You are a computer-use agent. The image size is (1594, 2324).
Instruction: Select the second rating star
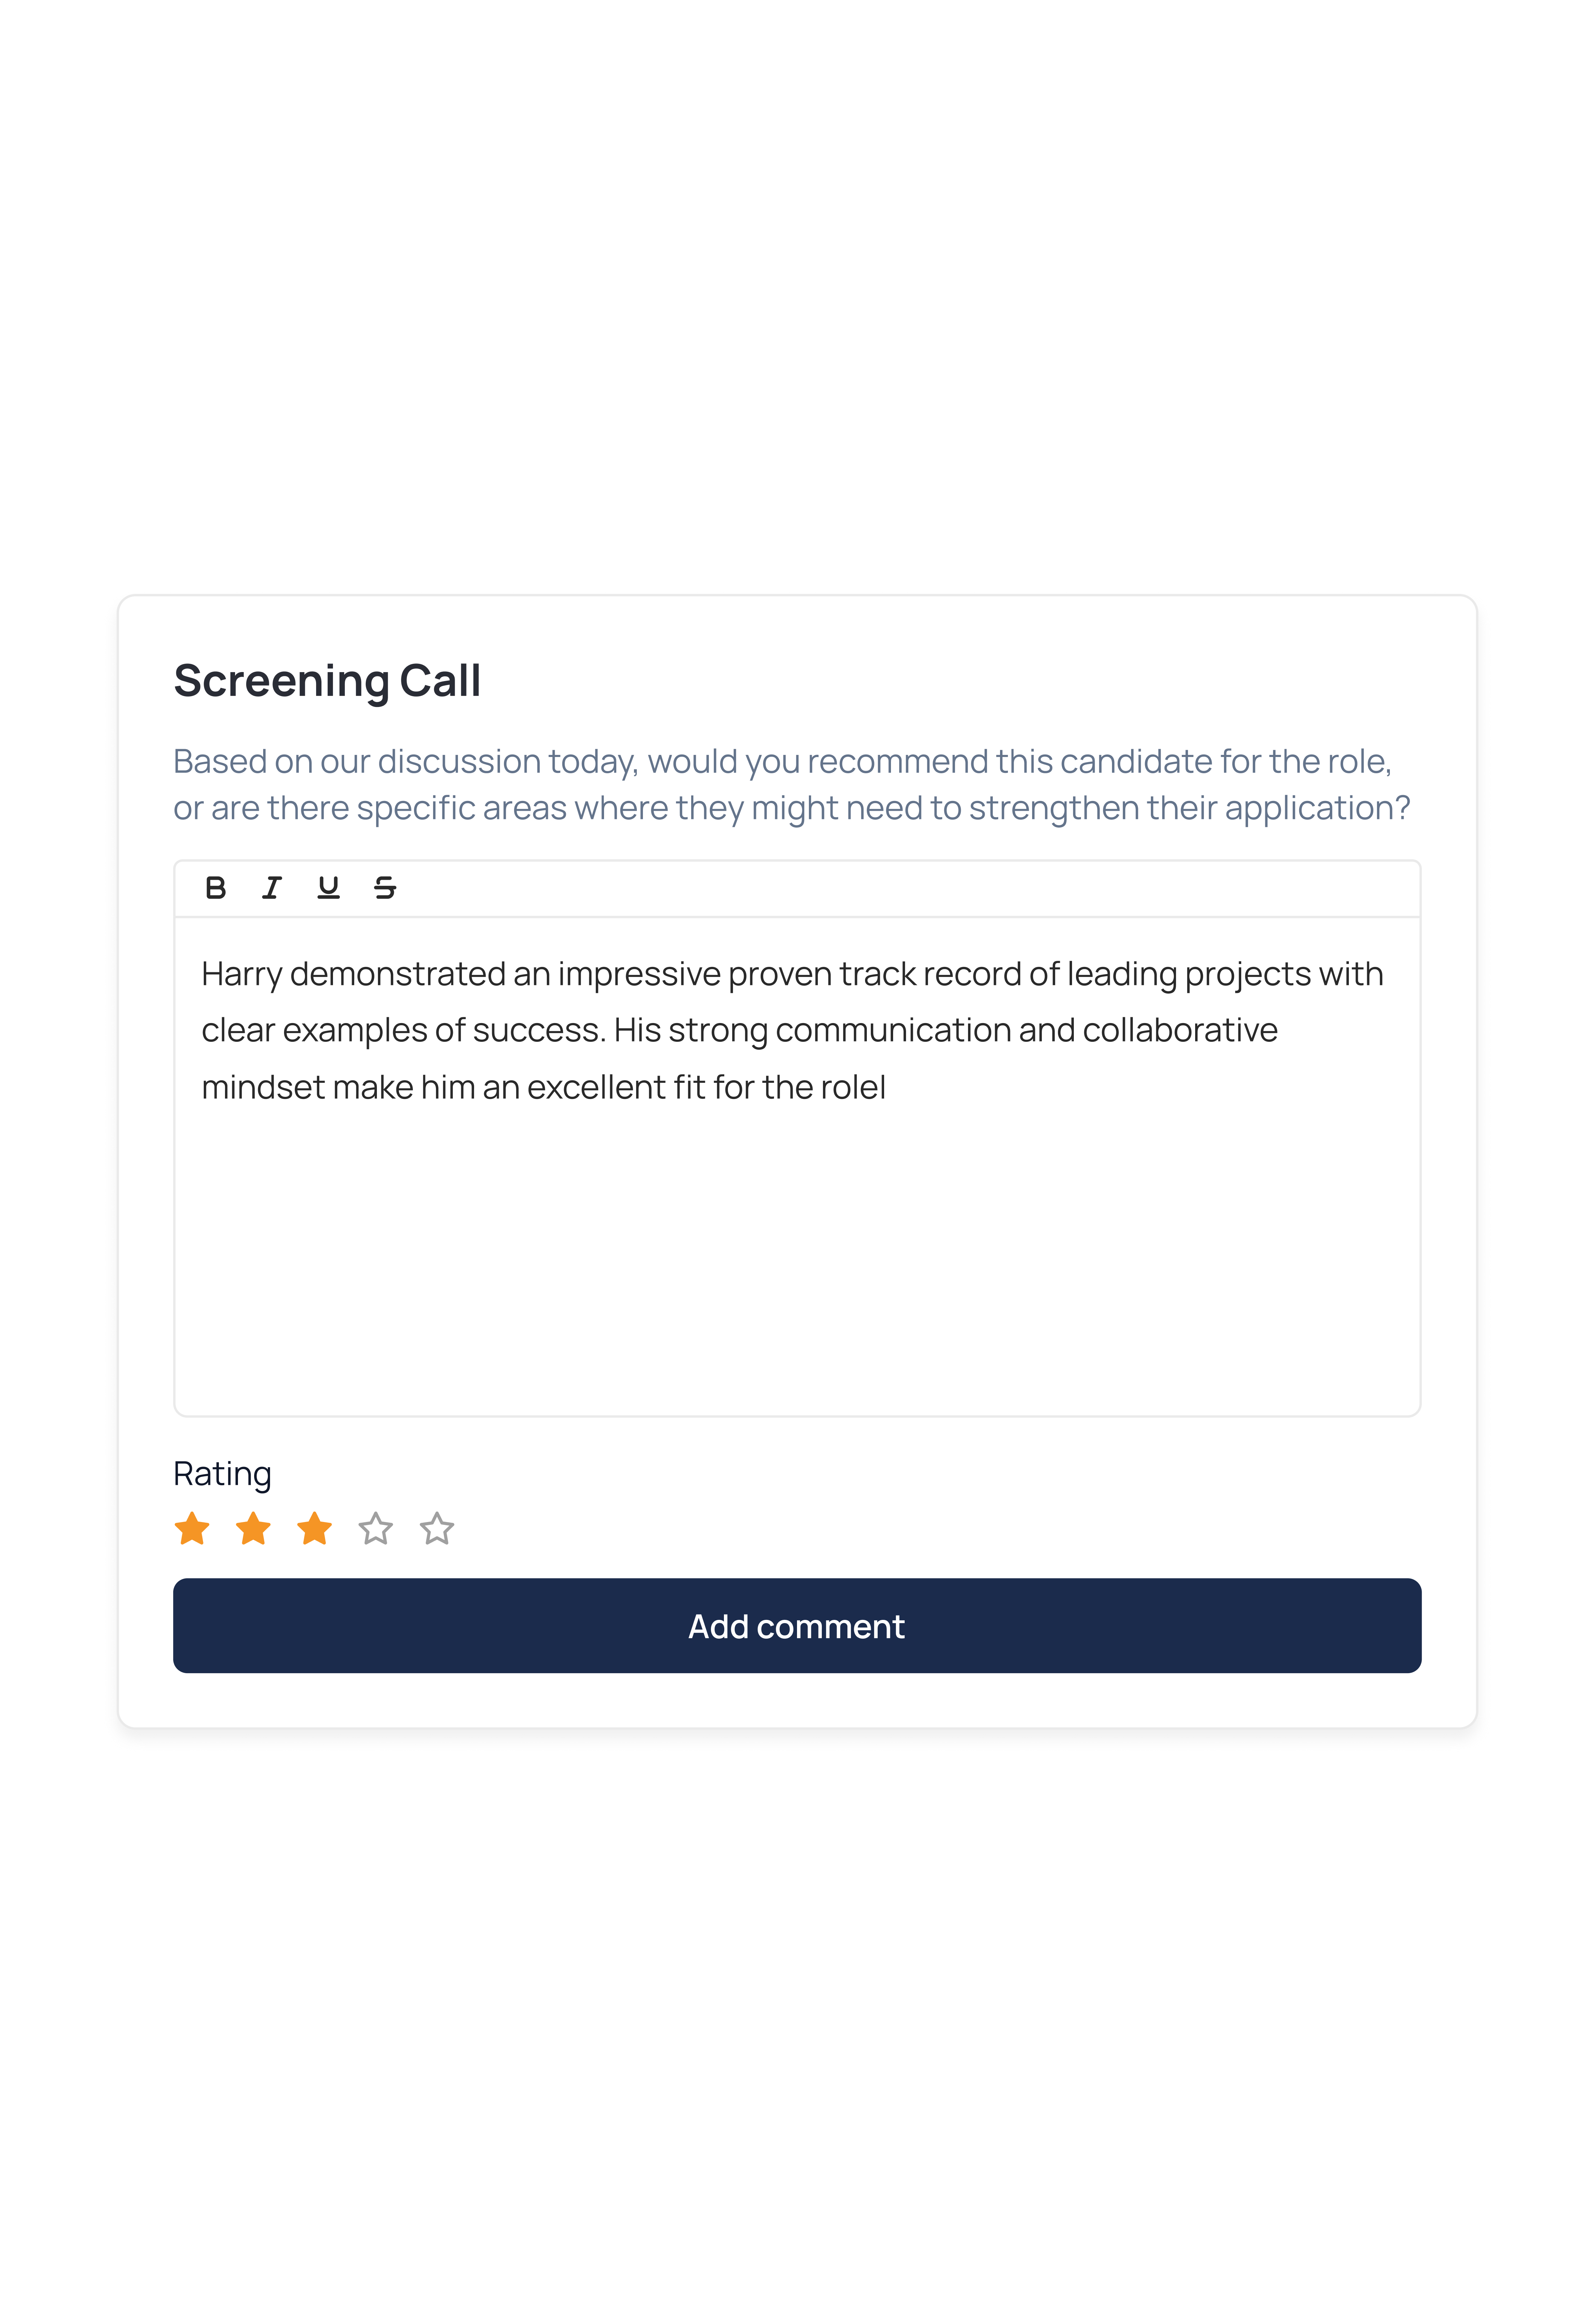[x=253, y=1529]
